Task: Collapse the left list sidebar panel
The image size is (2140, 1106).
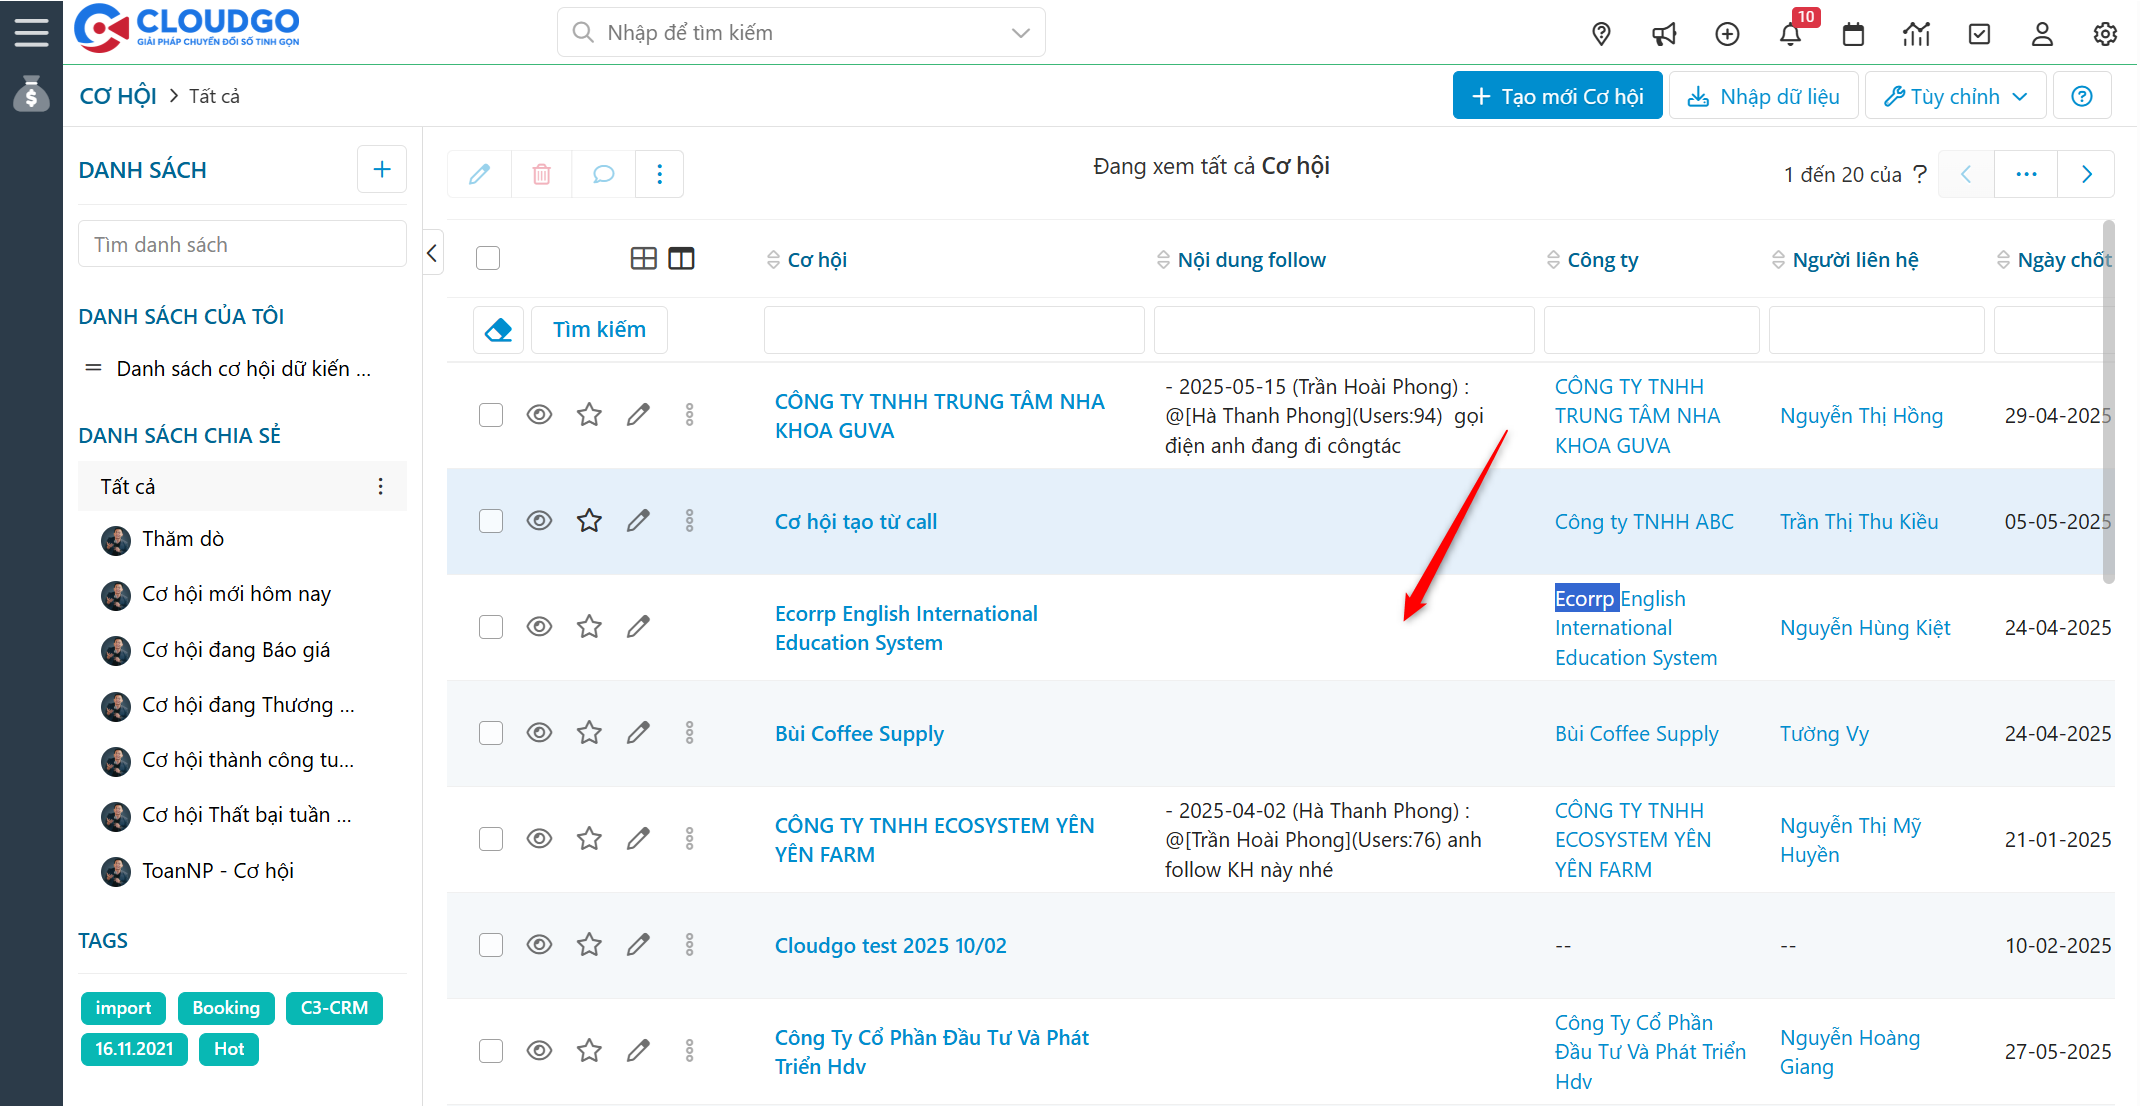Action: click(432, 253)
